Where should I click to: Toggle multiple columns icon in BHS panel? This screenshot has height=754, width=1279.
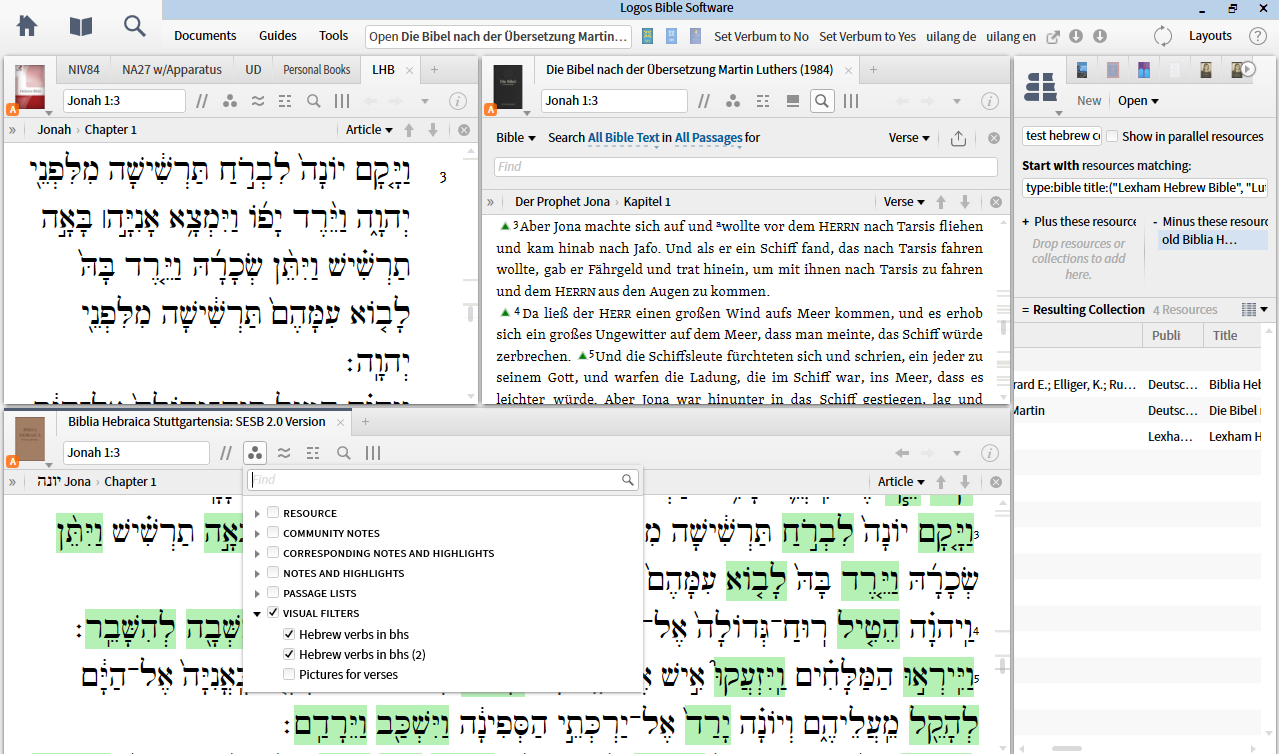(372, 453)
